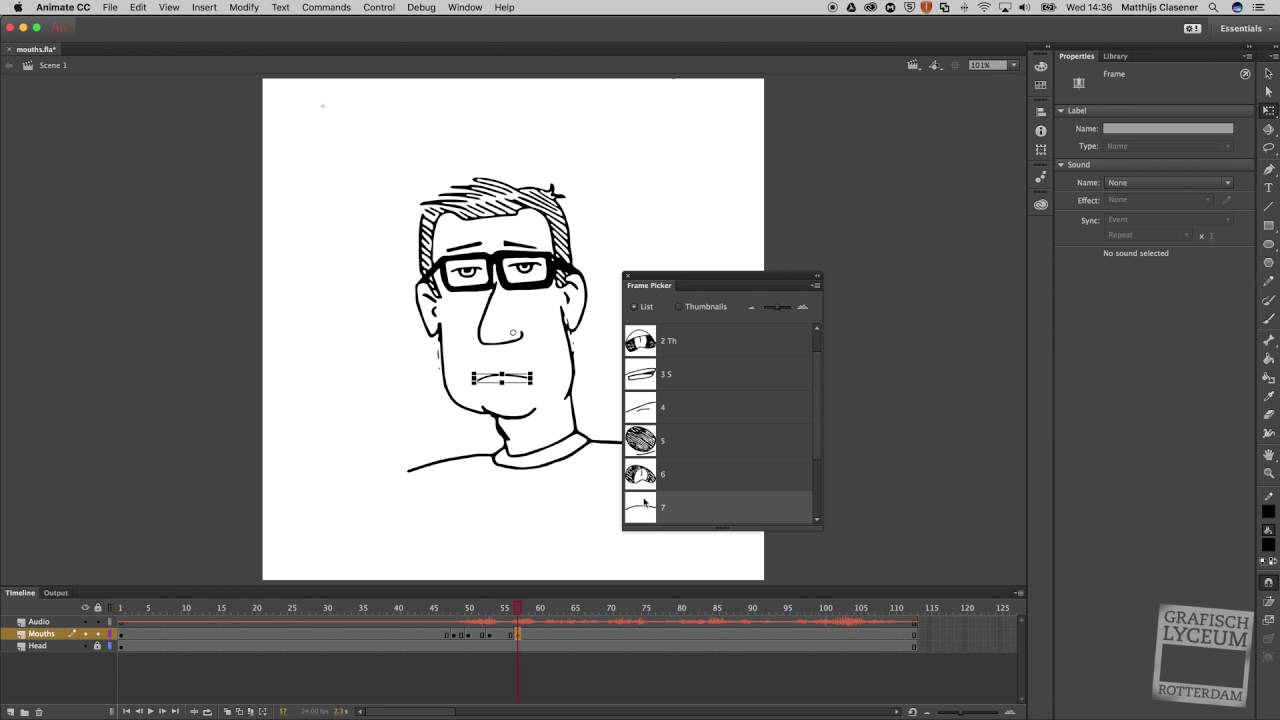
Task: Select the Eraser tool
Action: point(1268,415)
